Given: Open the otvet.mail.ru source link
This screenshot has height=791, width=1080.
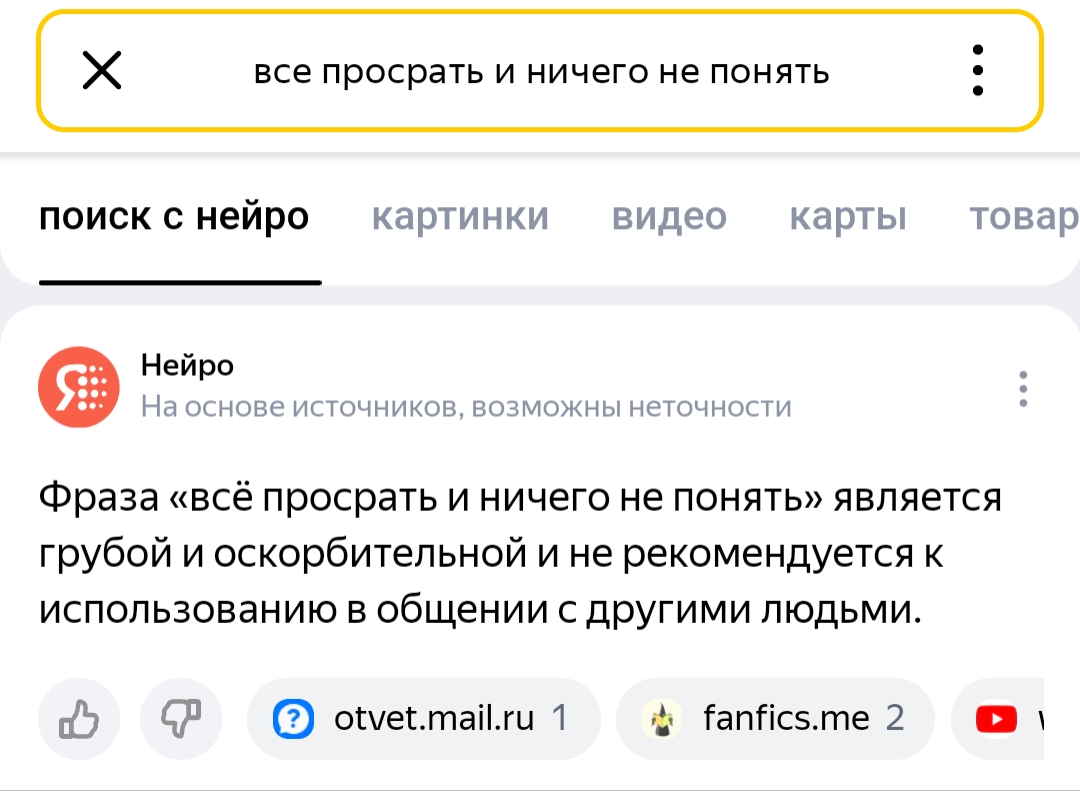Looking at the screenshot, I should tap(424, 719).
